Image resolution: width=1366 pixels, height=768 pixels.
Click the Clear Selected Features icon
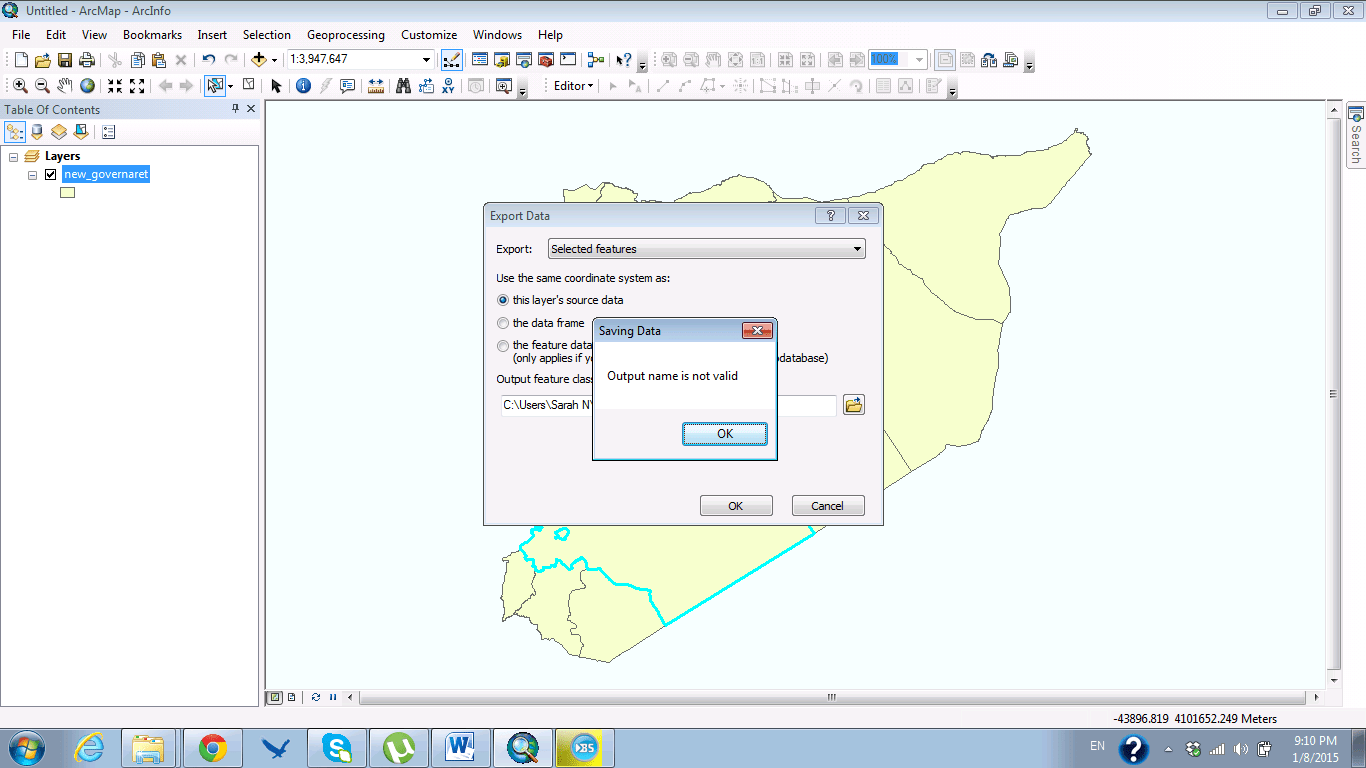click(x=248, y=86)
